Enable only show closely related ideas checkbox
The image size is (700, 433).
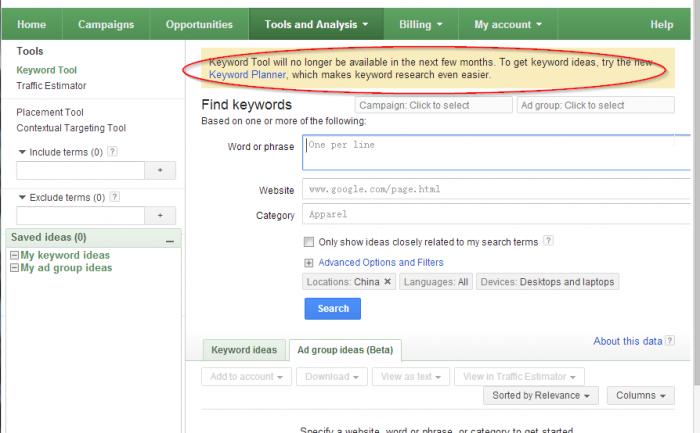(308, 242)
